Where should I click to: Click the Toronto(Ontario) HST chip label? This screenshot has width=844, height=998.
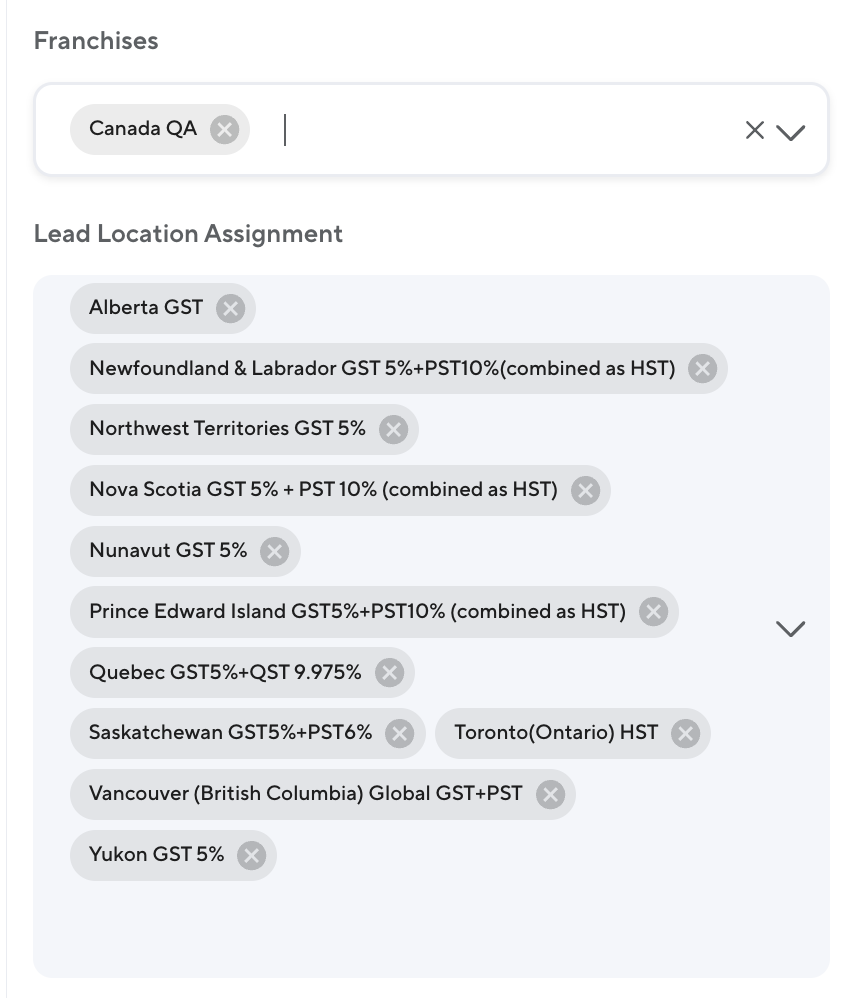pos(556,733)
